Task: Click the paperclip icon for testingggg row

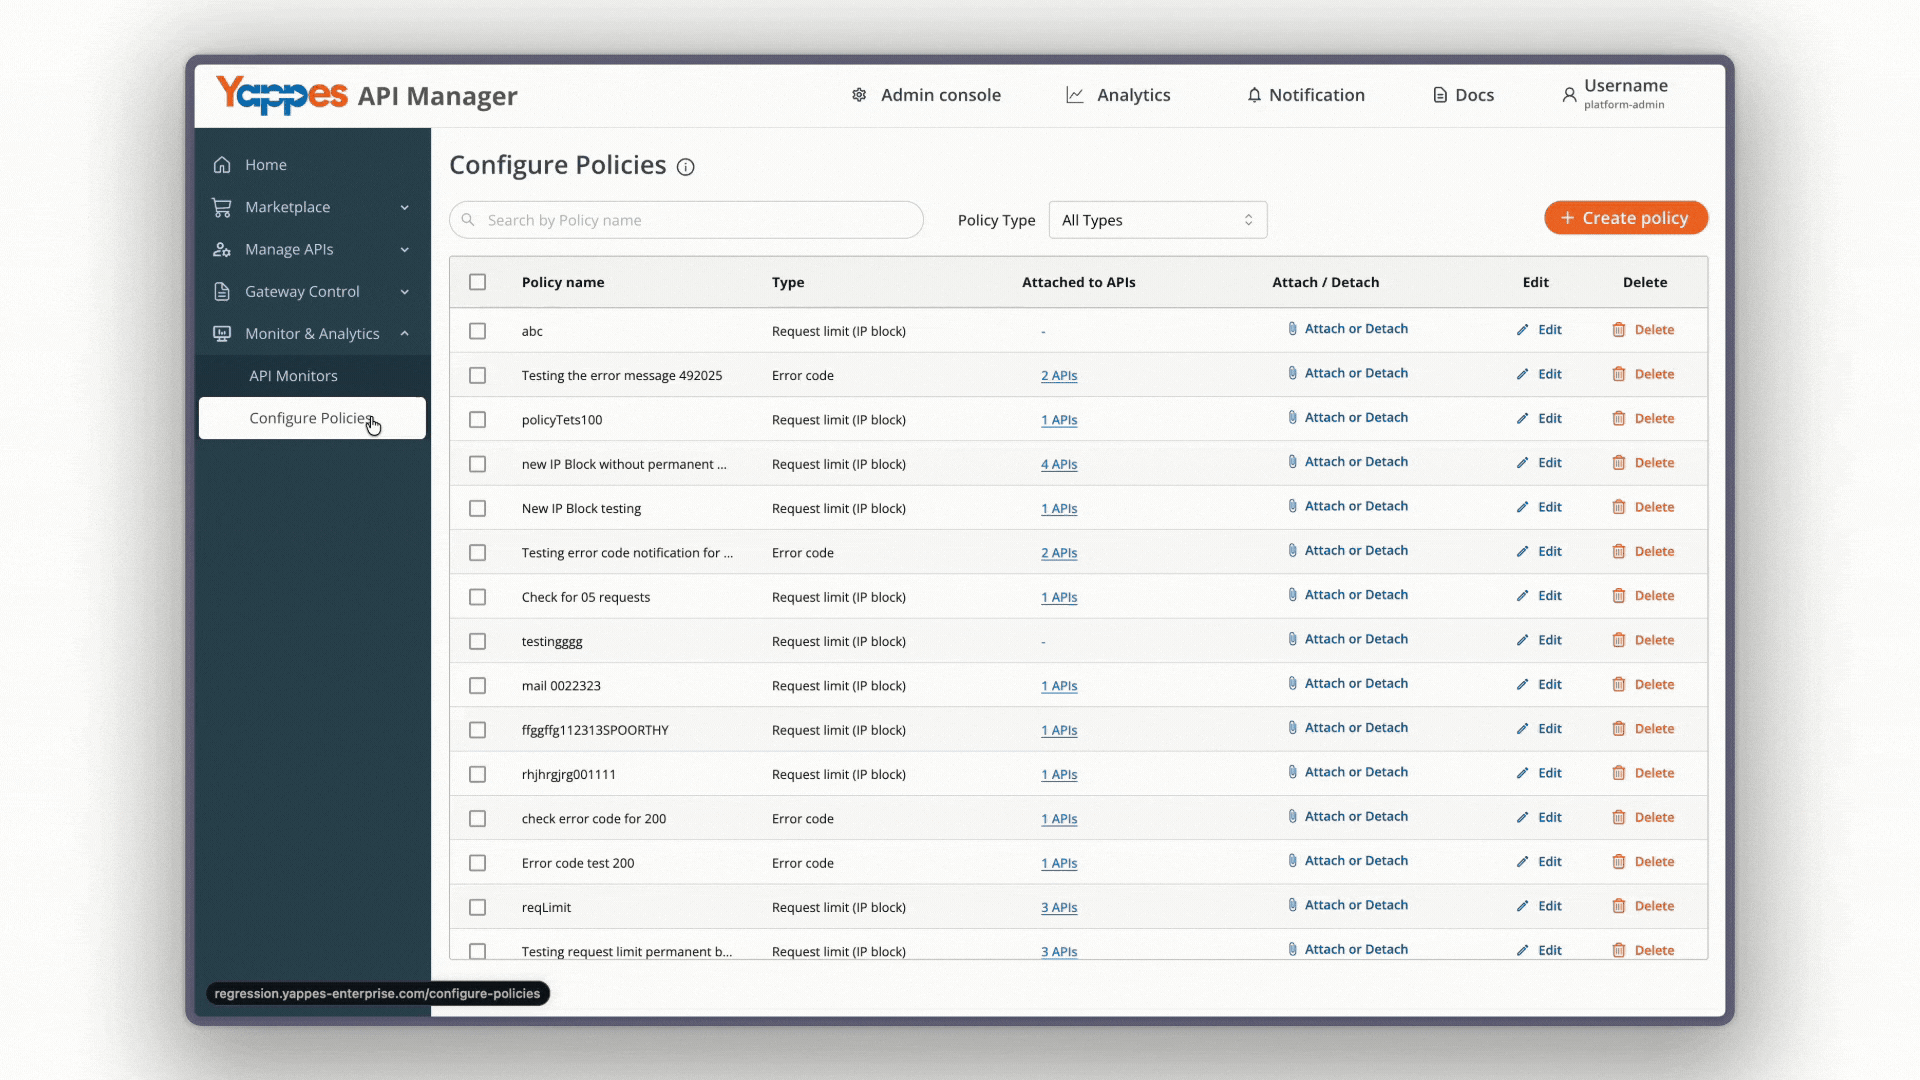Action: pos(1293,639)
